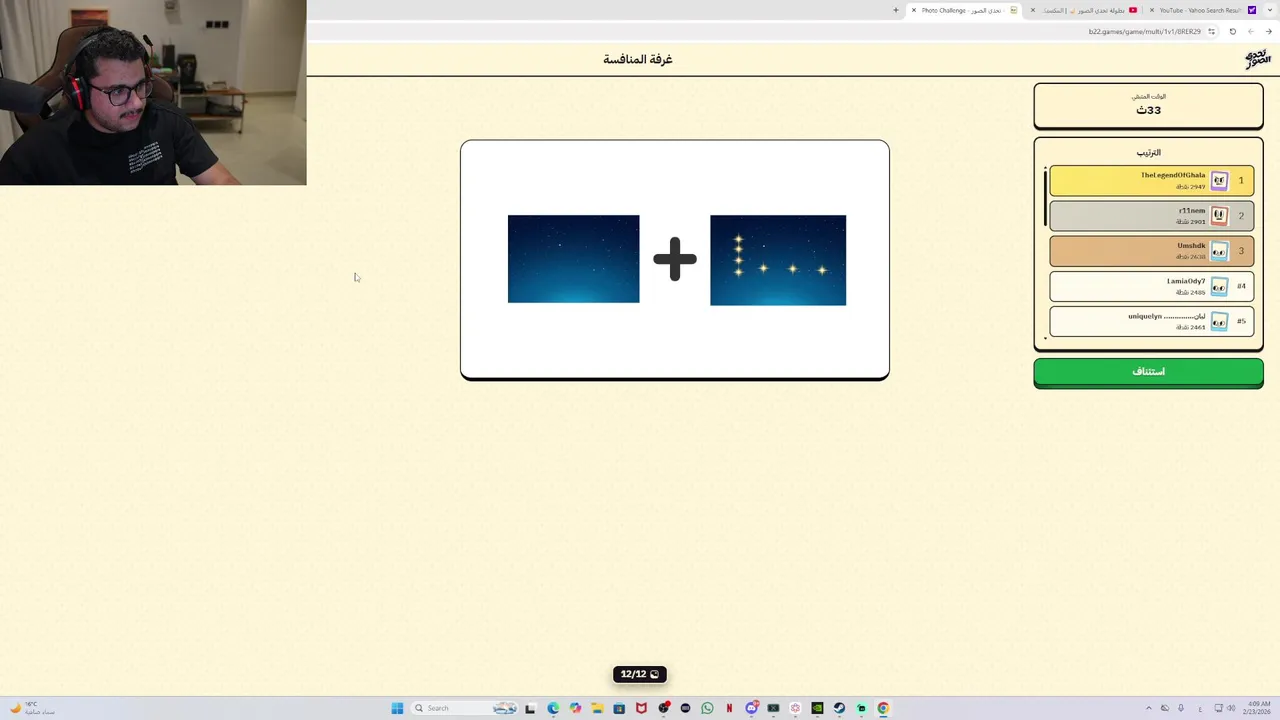
Task: Show hidden system tray icons
Action: (x=1148, y=708)
